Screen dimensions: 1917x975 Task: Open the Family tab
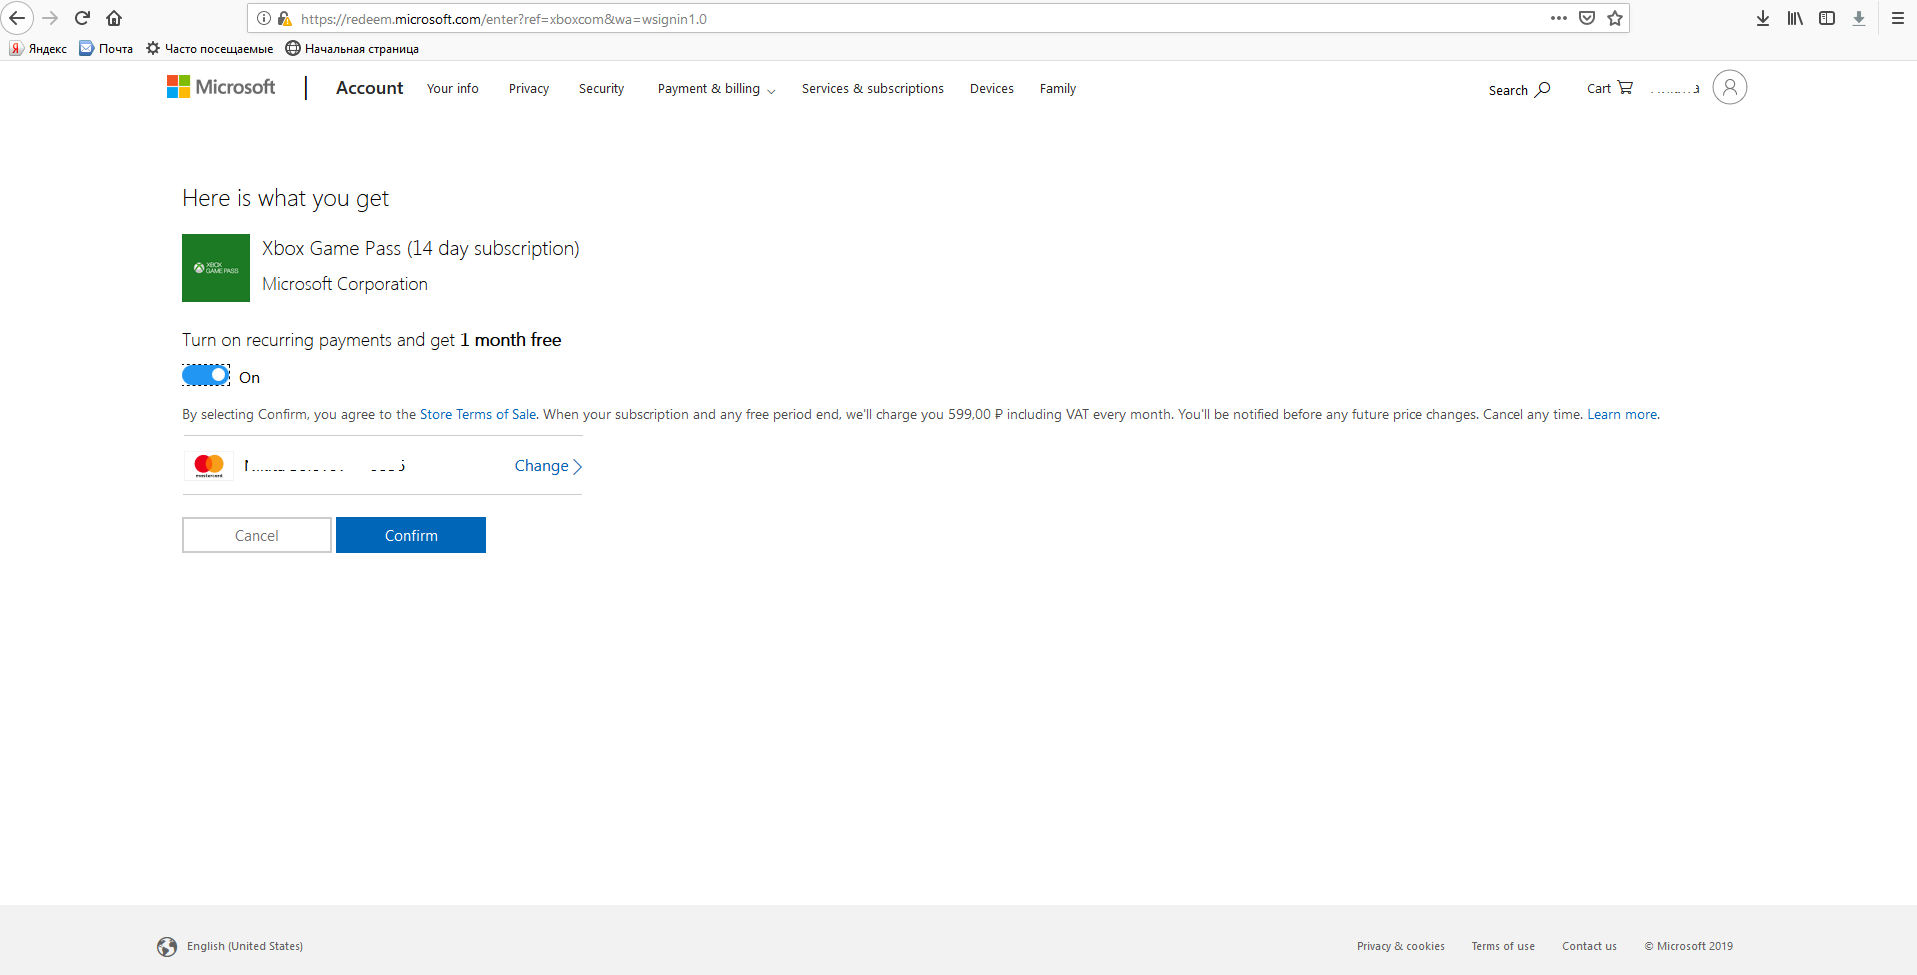click(1058, 89)
